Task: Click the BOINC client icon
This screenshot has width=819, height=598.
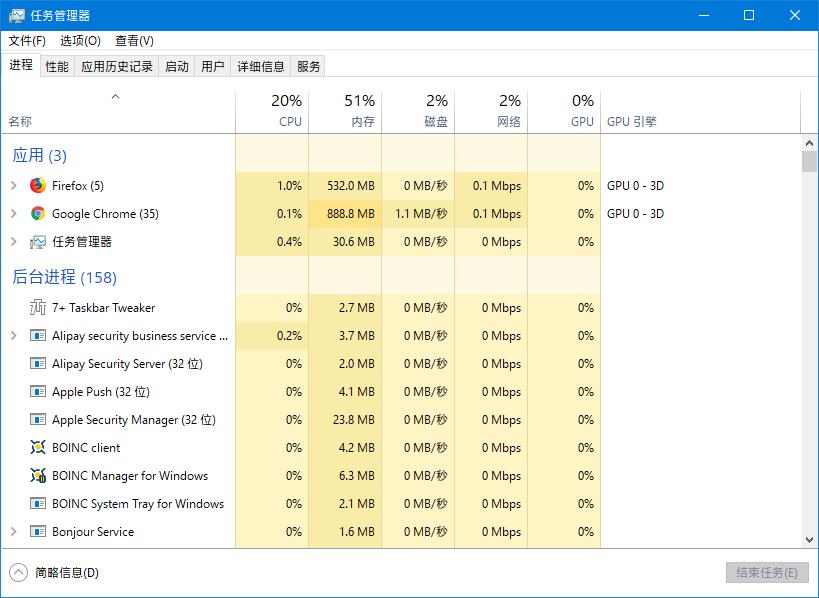Action: (38, 447)
